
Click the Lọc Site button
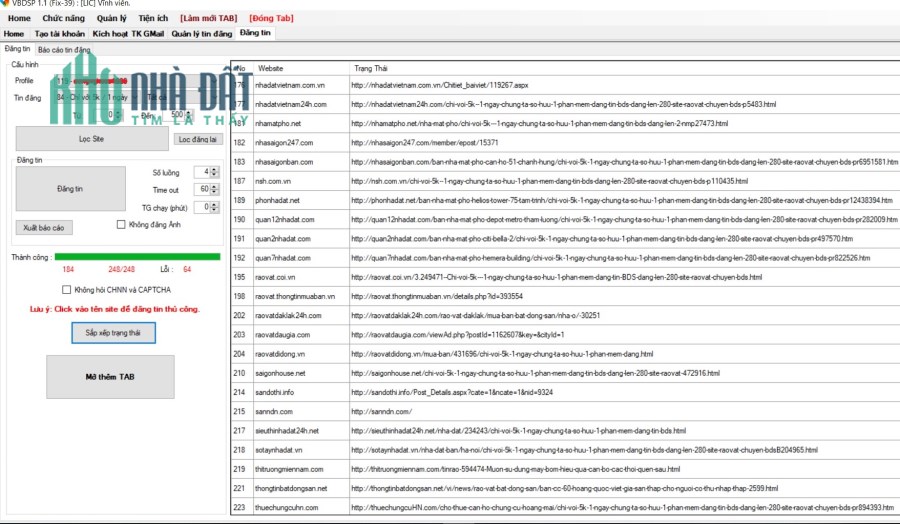92,139
